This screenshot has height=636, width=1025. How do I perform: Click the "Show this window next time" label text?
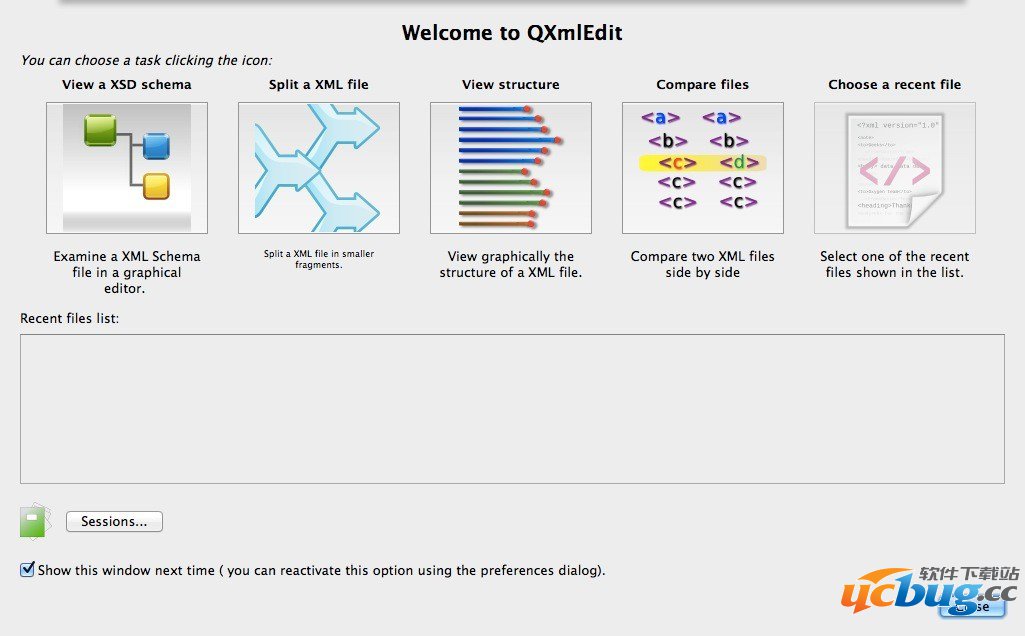(x=126, y=571)
